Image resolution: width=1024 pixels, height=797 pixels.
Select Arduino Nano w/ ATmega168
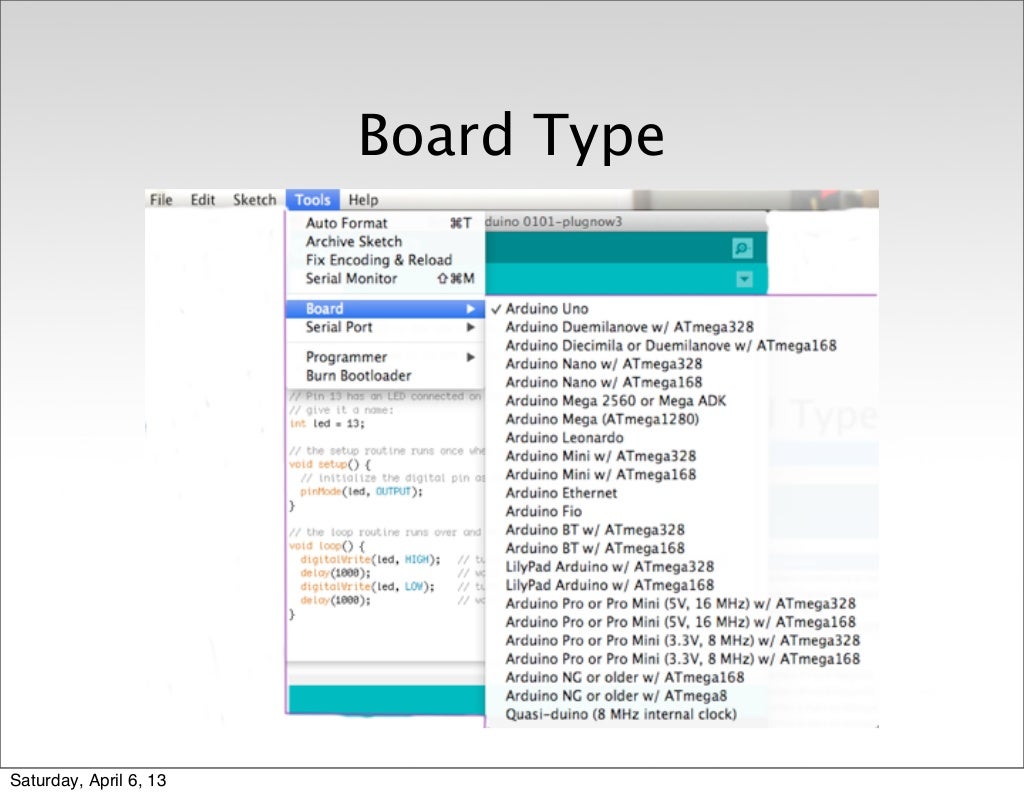pyautogui.click(x=681, y=382)
